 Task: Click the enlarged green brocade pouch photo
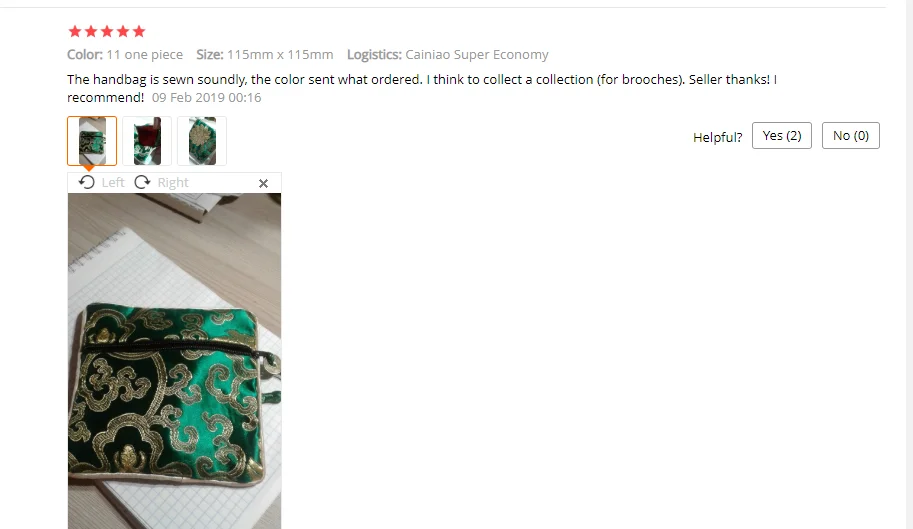[x=175, y=361]
